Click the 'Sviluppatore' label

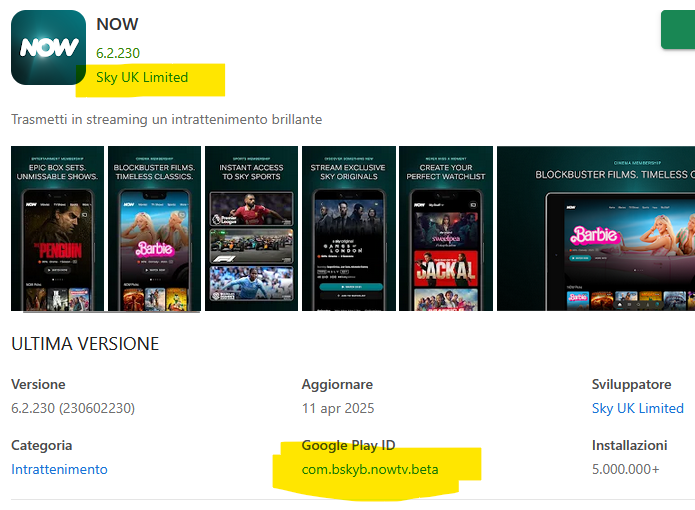(x=632, y=384)
